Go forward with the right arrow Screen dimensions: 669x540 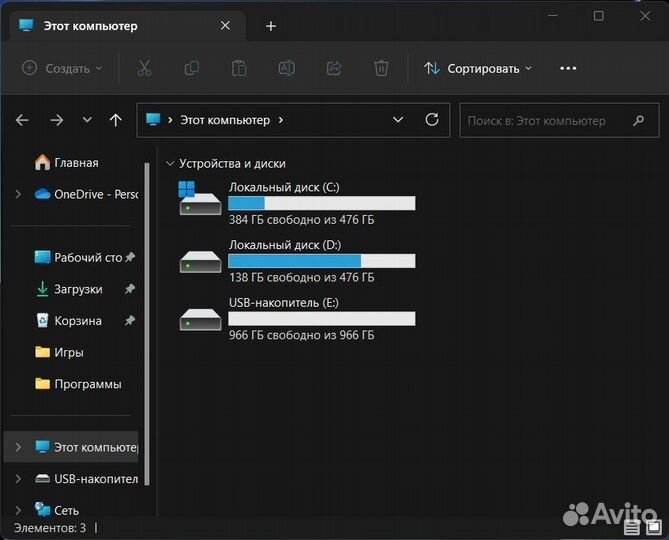(x=56, y=120)
